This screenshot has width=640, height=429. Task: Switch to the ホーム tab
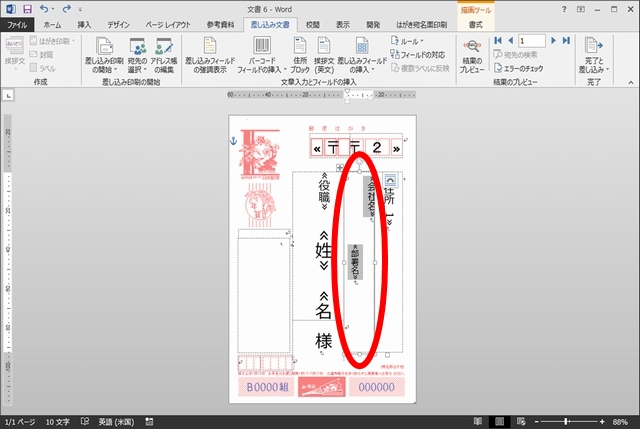coord(52,25)
